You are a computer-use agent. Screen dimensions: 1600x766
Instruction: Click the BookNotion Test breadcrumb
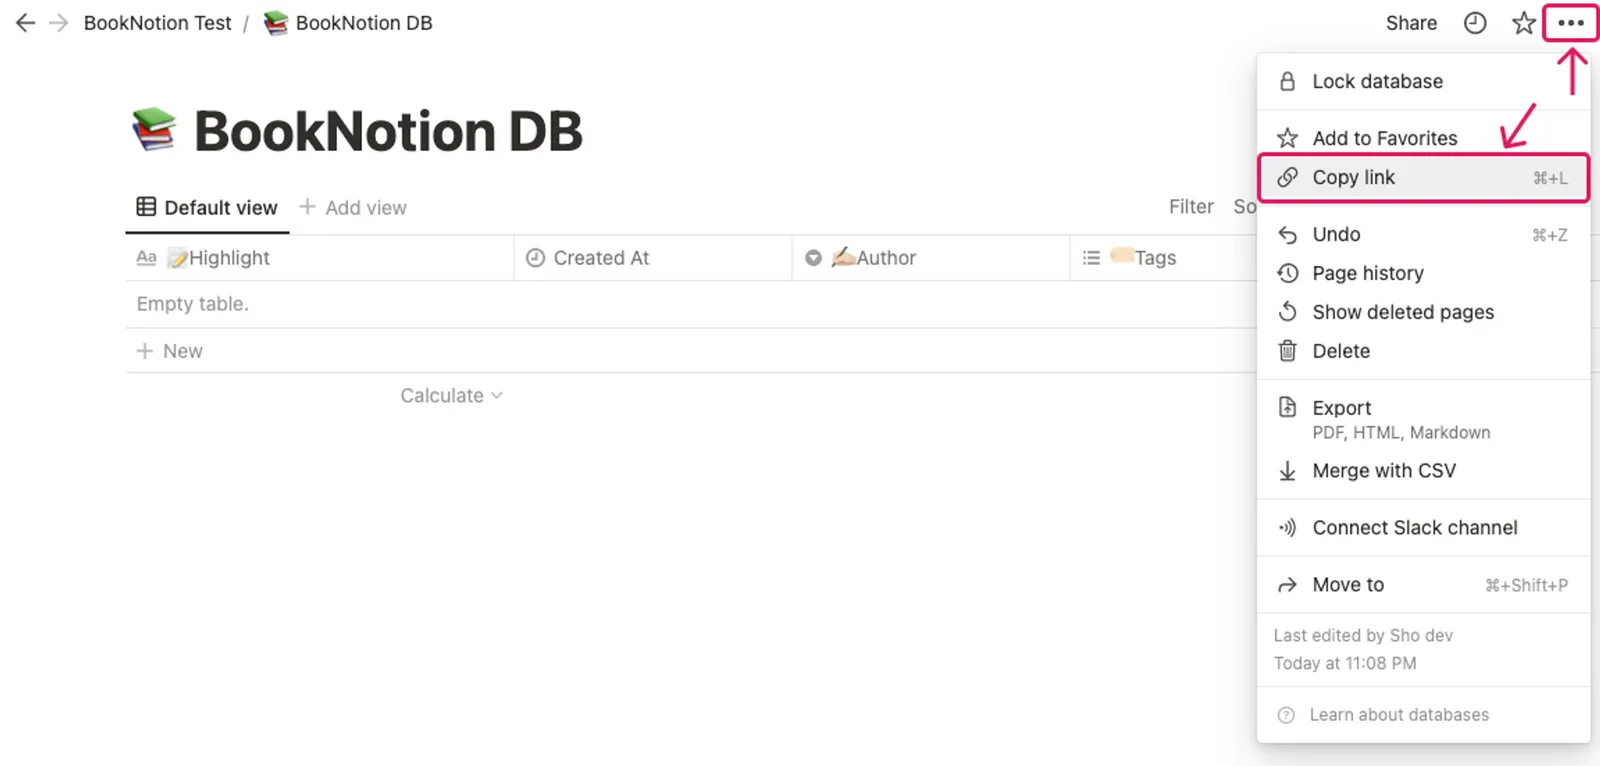click(x=157, y=23)
